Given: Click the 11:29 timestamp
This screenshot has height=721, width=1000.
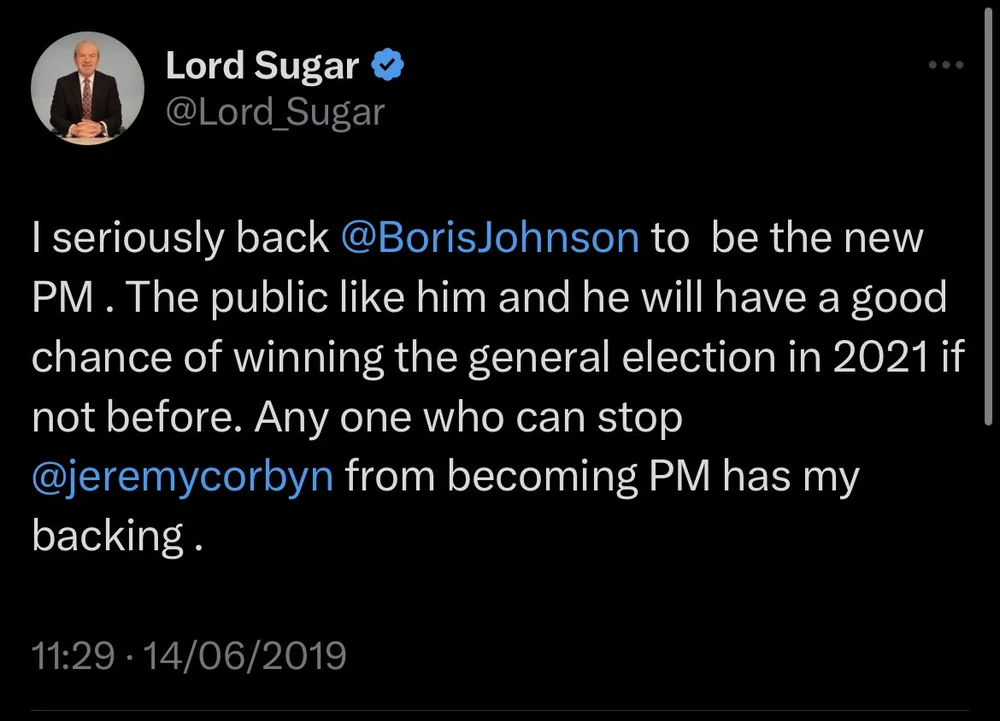Looking at the screenshot, I should [x=73, y=657].
